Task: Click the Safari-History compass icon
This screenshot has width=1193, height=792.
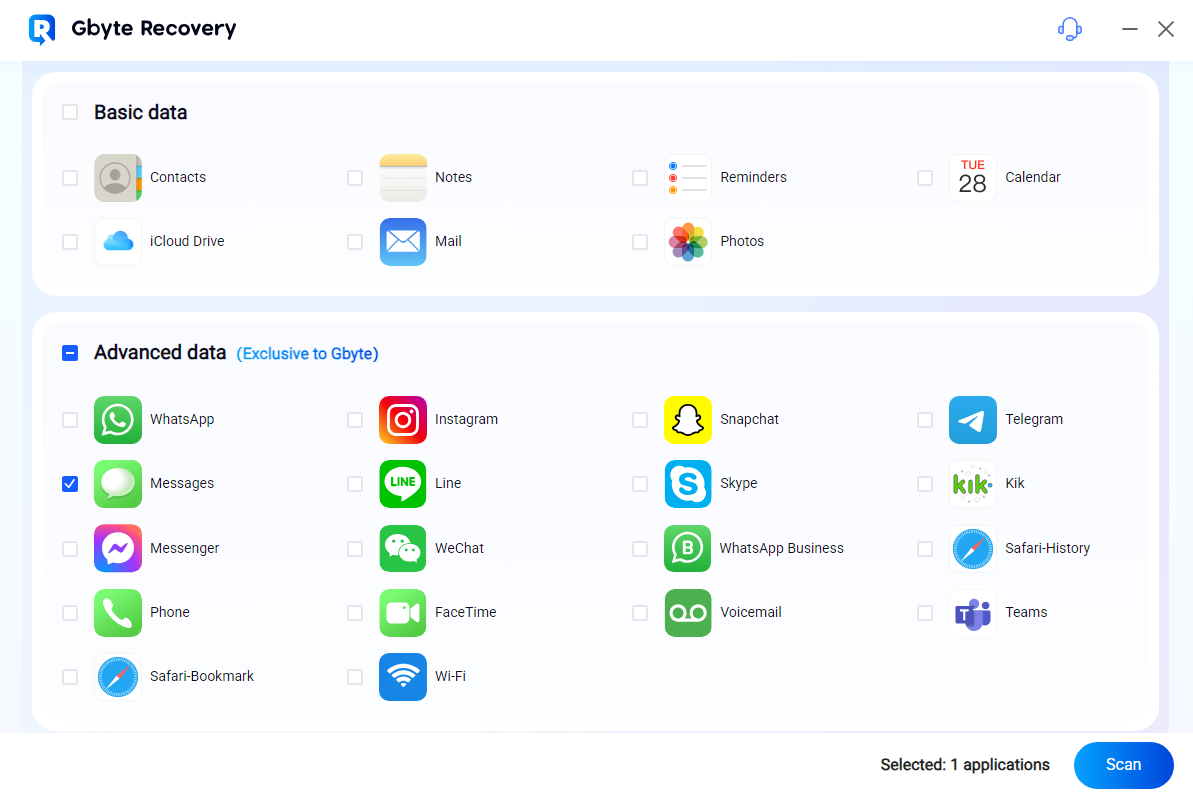Action: 972,548
